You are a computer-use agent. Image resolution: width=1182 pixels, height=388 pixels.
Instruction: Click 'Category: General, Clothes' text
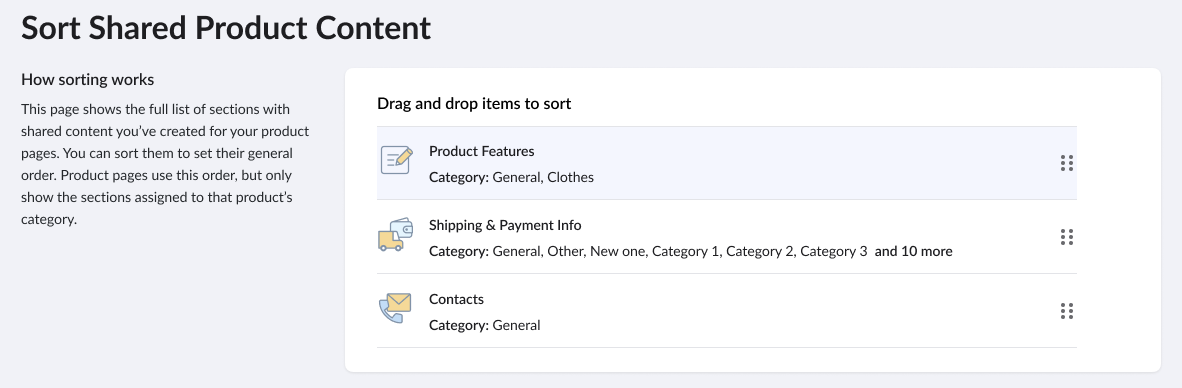[511, 177]
